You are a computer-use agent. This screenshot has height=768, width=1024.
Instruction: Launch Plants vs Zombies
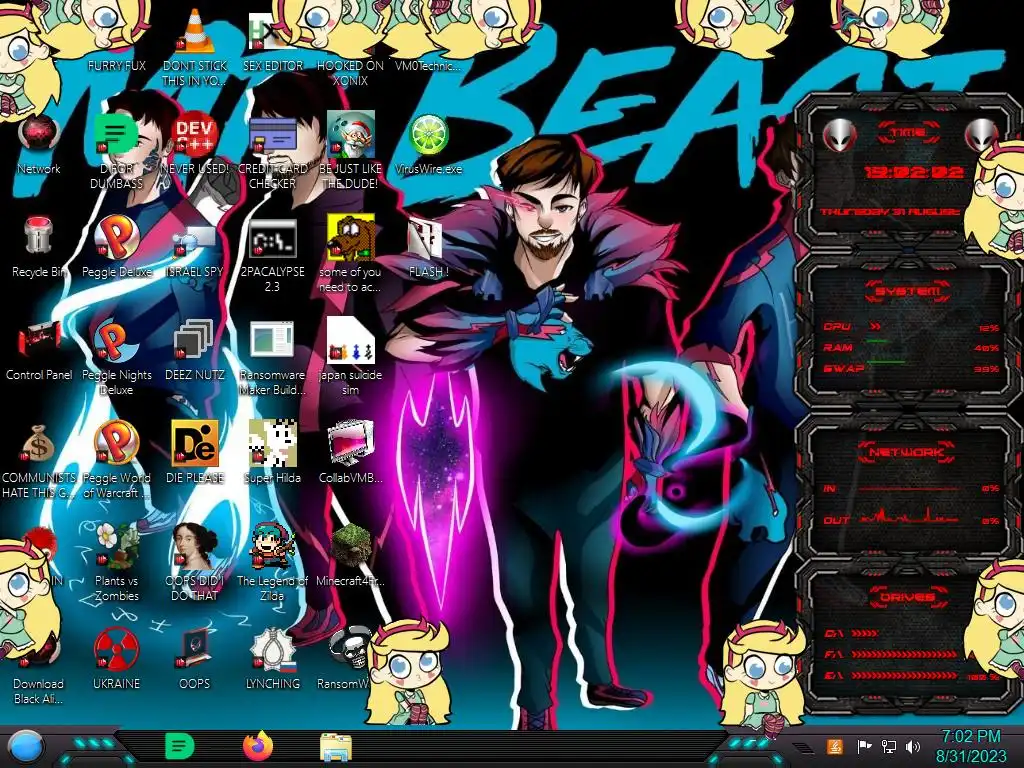point(116,563)
